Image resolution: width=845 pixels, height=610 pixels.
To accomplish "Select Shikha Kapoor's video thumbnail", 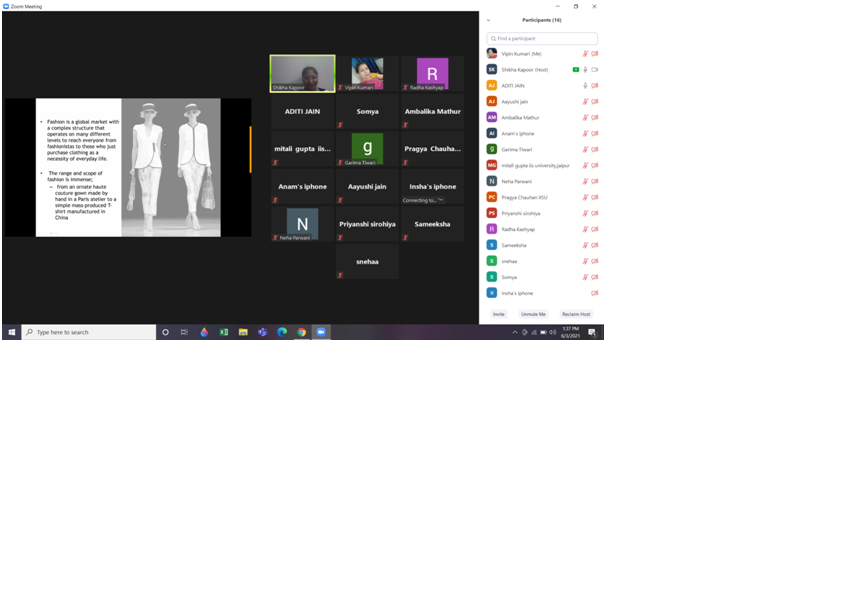I will (x=302, y=73).
